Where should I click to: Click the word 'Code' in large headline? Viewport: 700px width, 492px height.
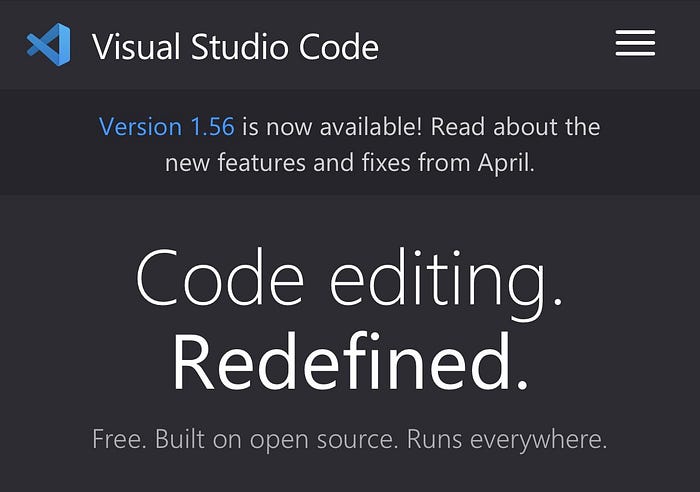[220, 278]
